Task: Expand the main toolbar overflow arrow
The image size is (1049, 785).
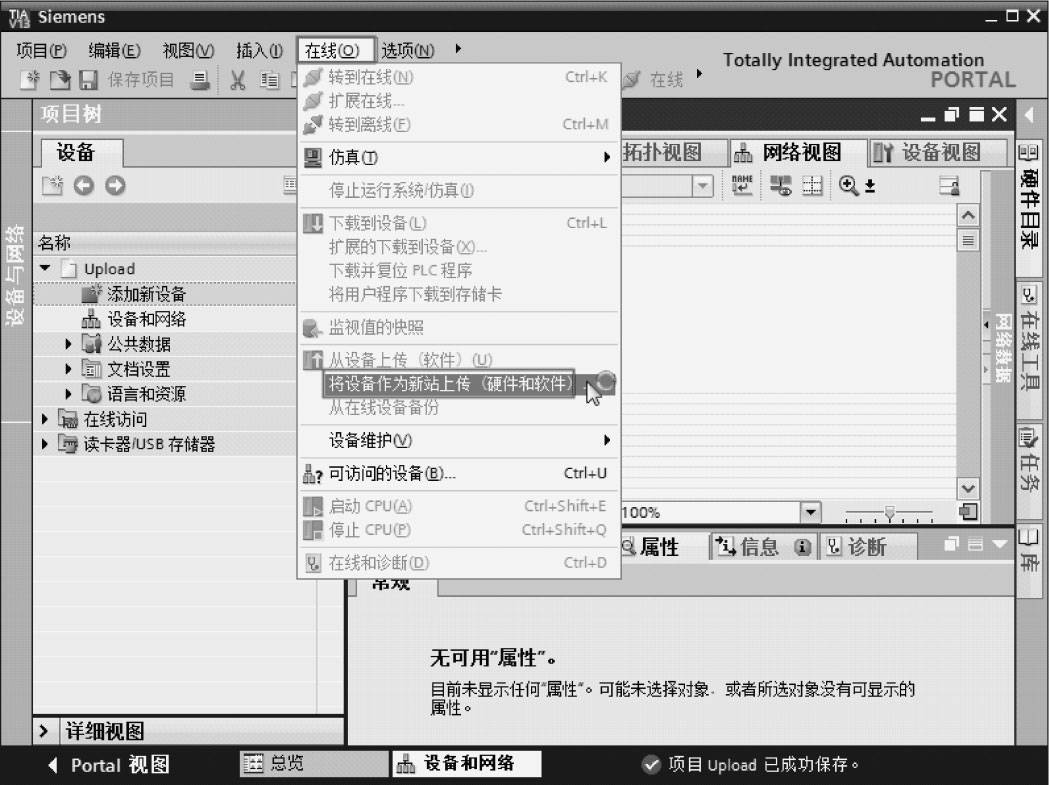Action: pos(700,74)
